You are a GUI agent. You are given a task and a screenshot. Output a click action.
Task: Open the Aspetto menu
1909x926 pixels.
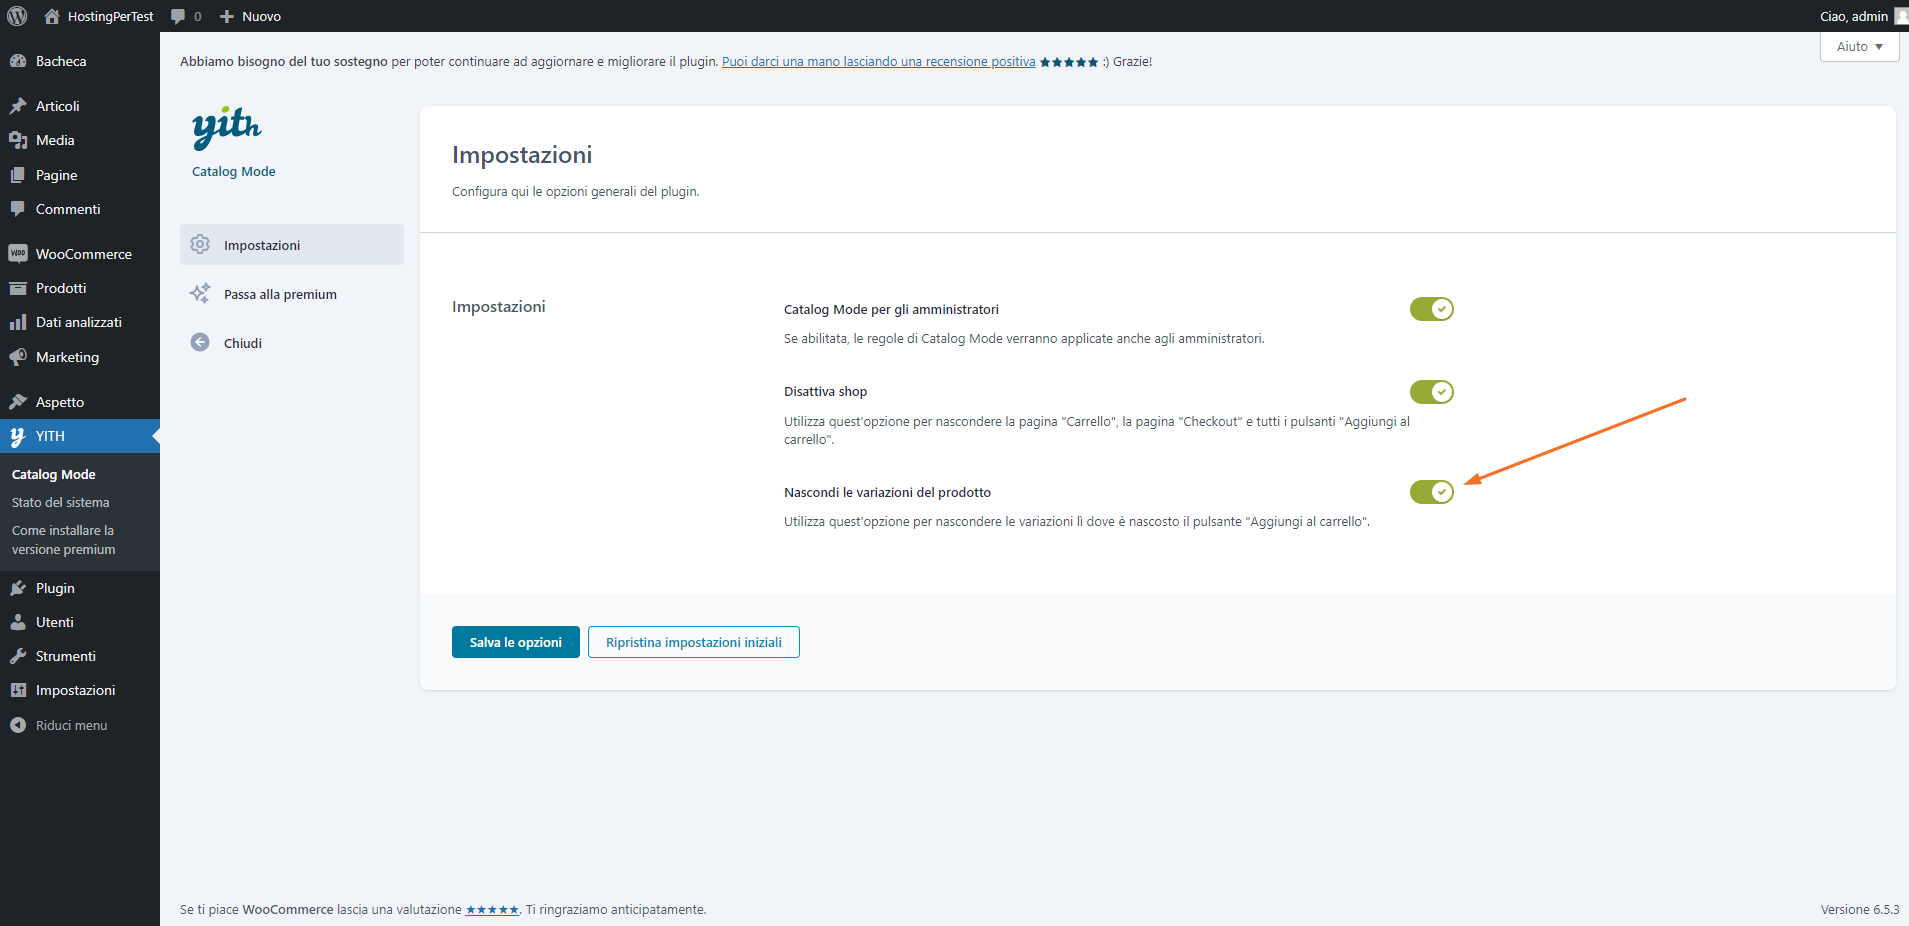coord(80,402)
